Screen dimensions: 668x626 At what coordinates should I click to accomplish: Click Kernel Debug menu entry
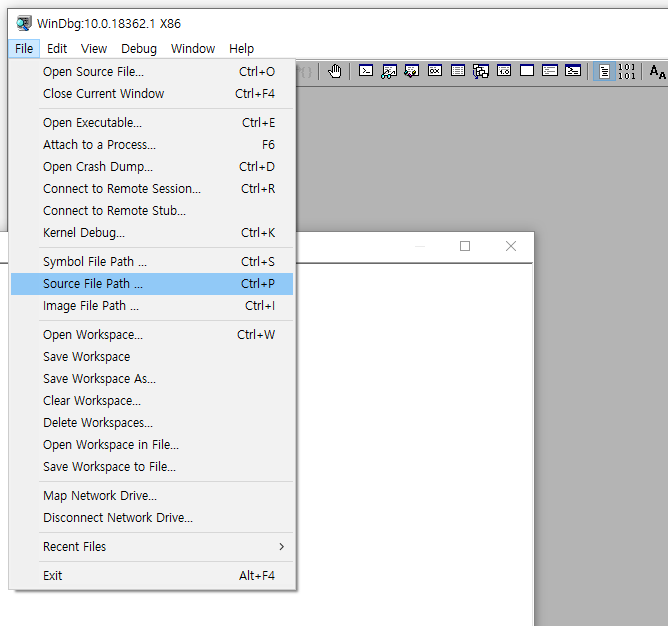point(84,233)
